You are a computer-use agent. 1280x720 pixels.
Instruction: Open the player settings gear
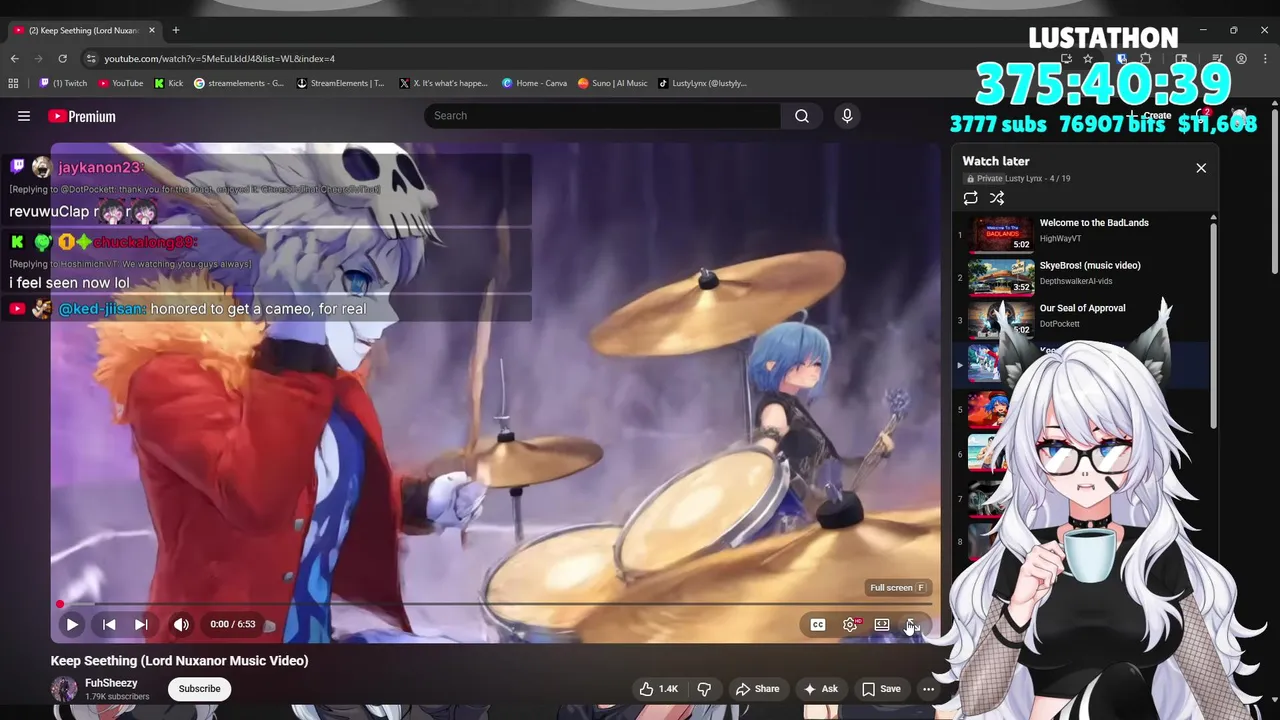[850, 624]
